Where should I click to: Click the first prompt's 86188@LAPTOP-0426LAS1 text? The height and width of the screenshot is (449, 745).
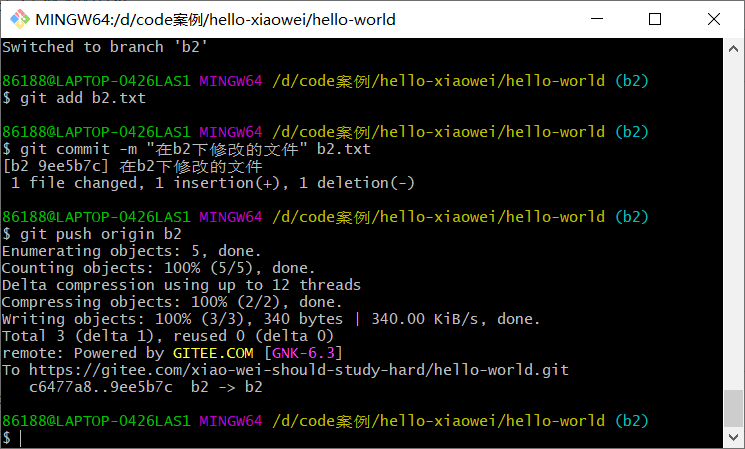tap(96, 81)
